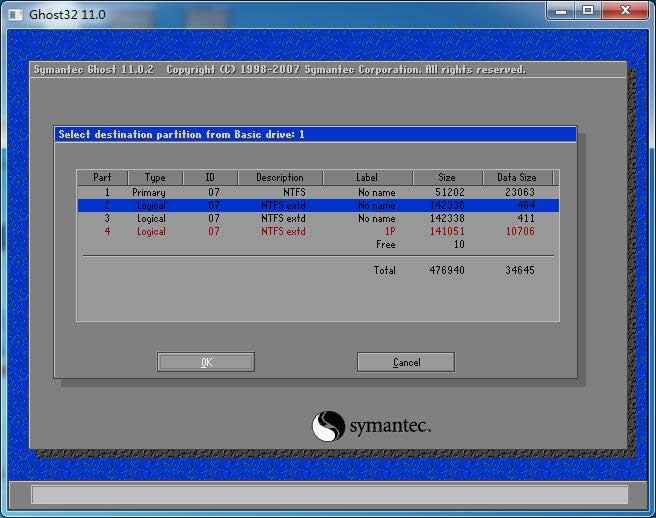Click the Type column header

[154, 178]
